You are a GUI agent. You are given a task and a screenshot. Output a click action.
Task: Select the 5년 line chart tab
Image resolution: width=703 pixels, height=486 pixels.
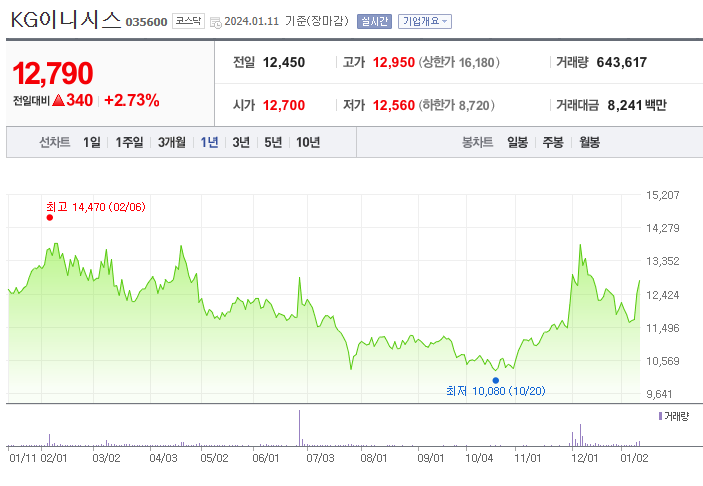click(x=273, y=142)
